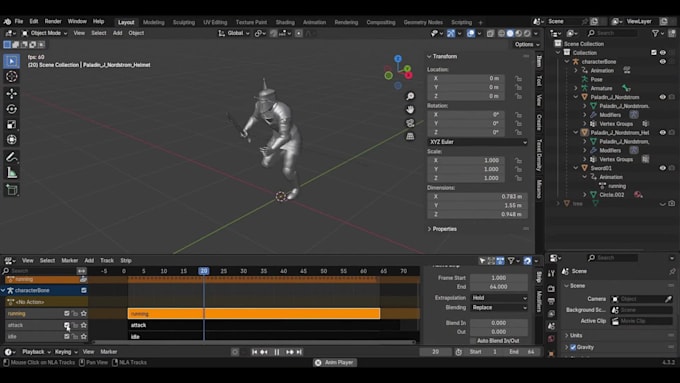The width and height of the screenshot is (680, 383).
Task: Switch perspective/orthographic grid icon
Action: [x=410, y=136]
